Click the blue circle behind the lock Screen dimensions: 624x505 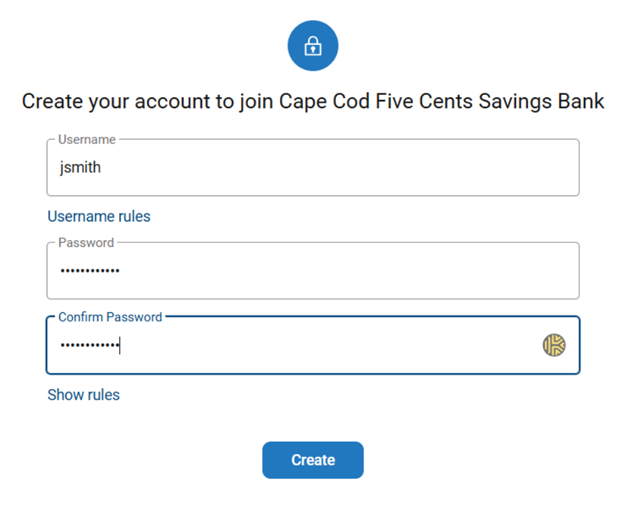tap(296, 32)
